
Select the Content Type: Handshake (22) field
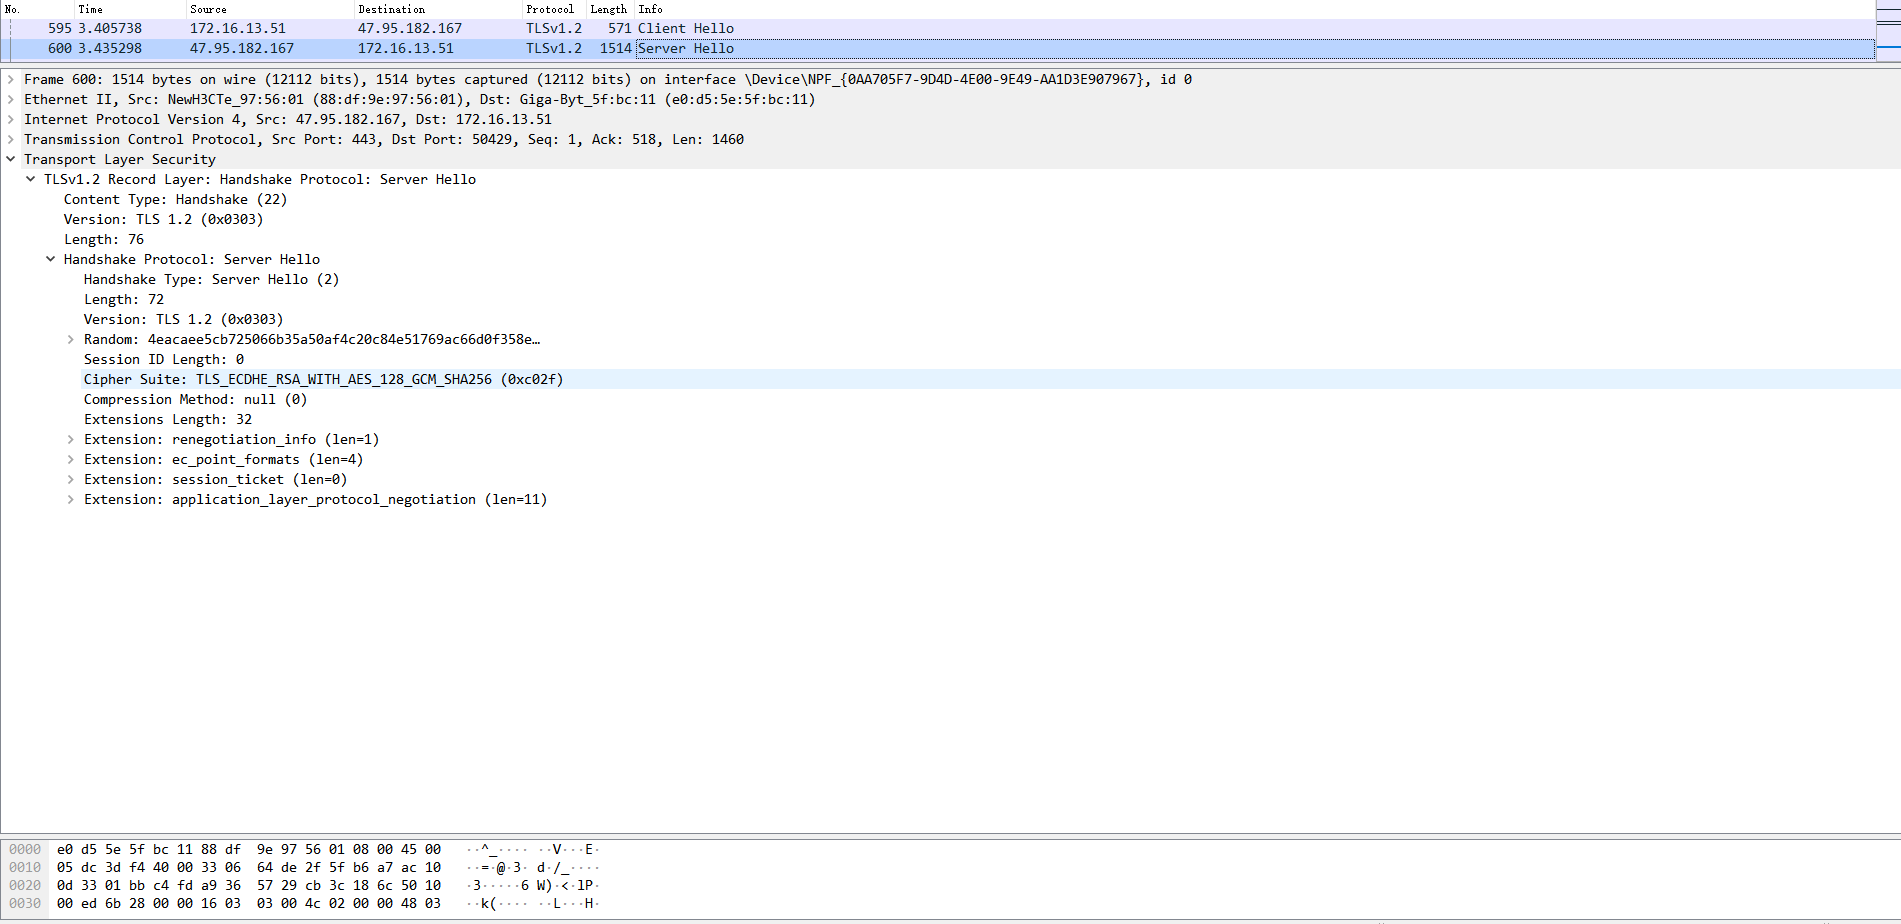pyautogui.click(x=175, y=199)
